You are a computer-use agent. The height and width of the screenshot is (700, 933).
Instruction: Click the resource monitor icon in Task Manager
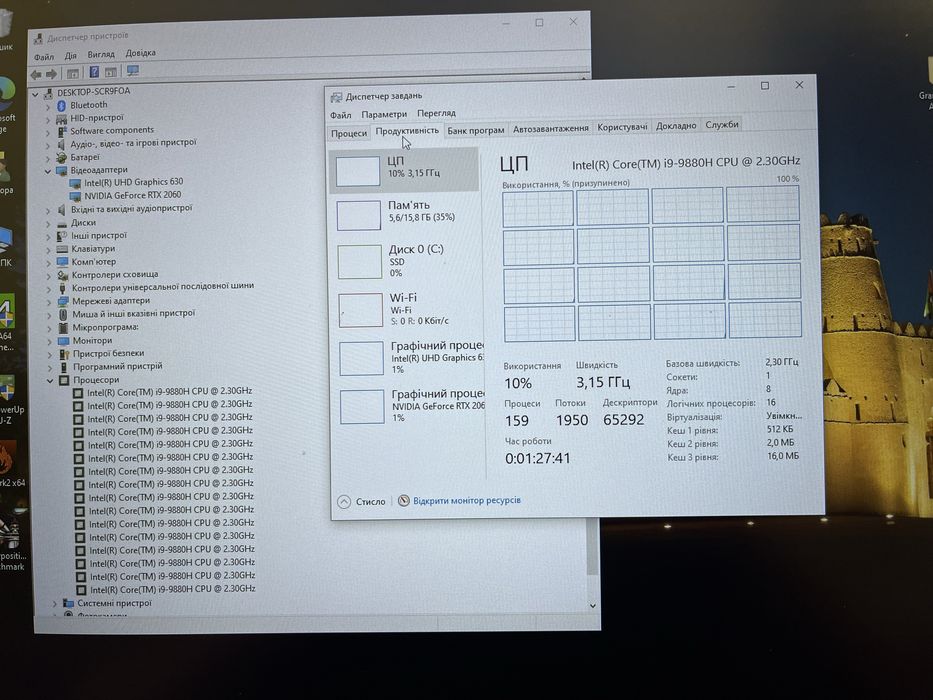point(403,501)
